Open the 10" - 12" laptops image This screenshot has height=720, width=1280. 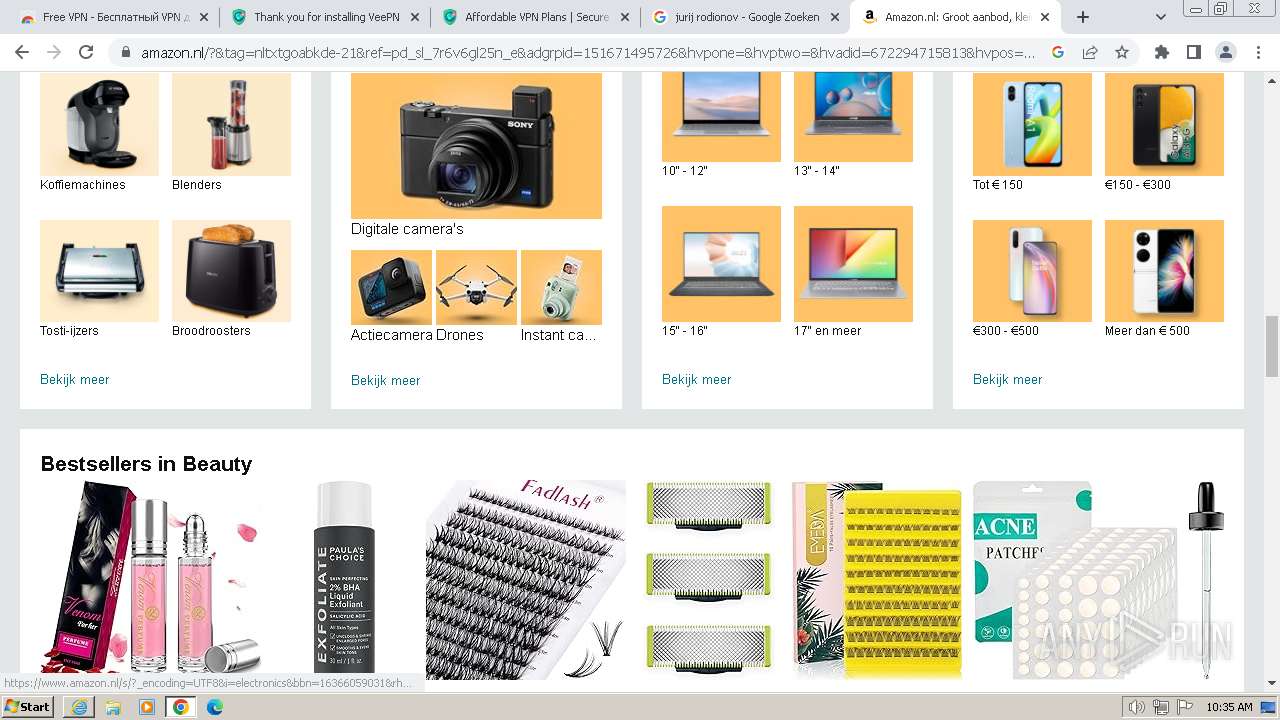721,117
